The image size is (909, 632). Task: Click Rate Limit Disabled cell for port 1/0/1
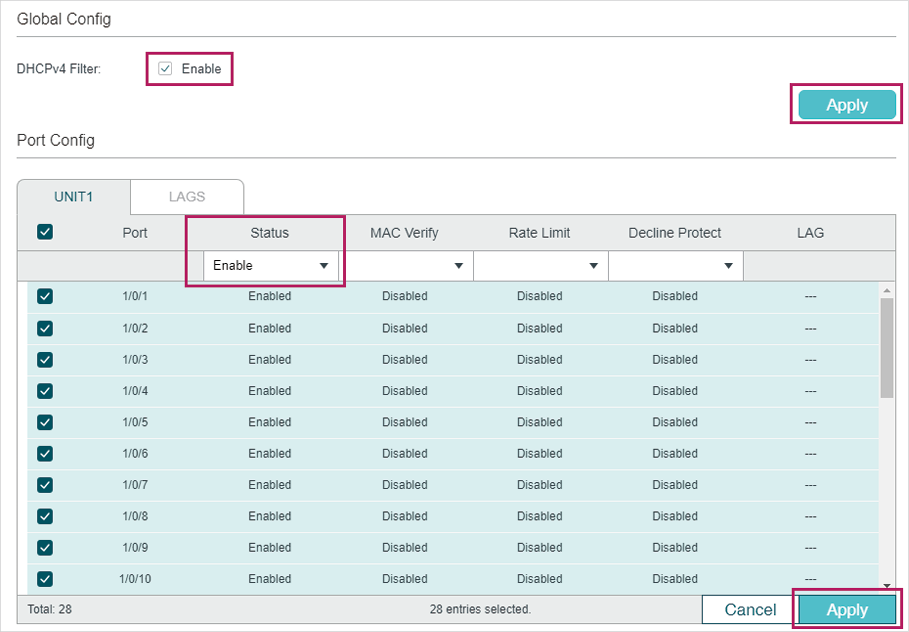tap(540, 296)
